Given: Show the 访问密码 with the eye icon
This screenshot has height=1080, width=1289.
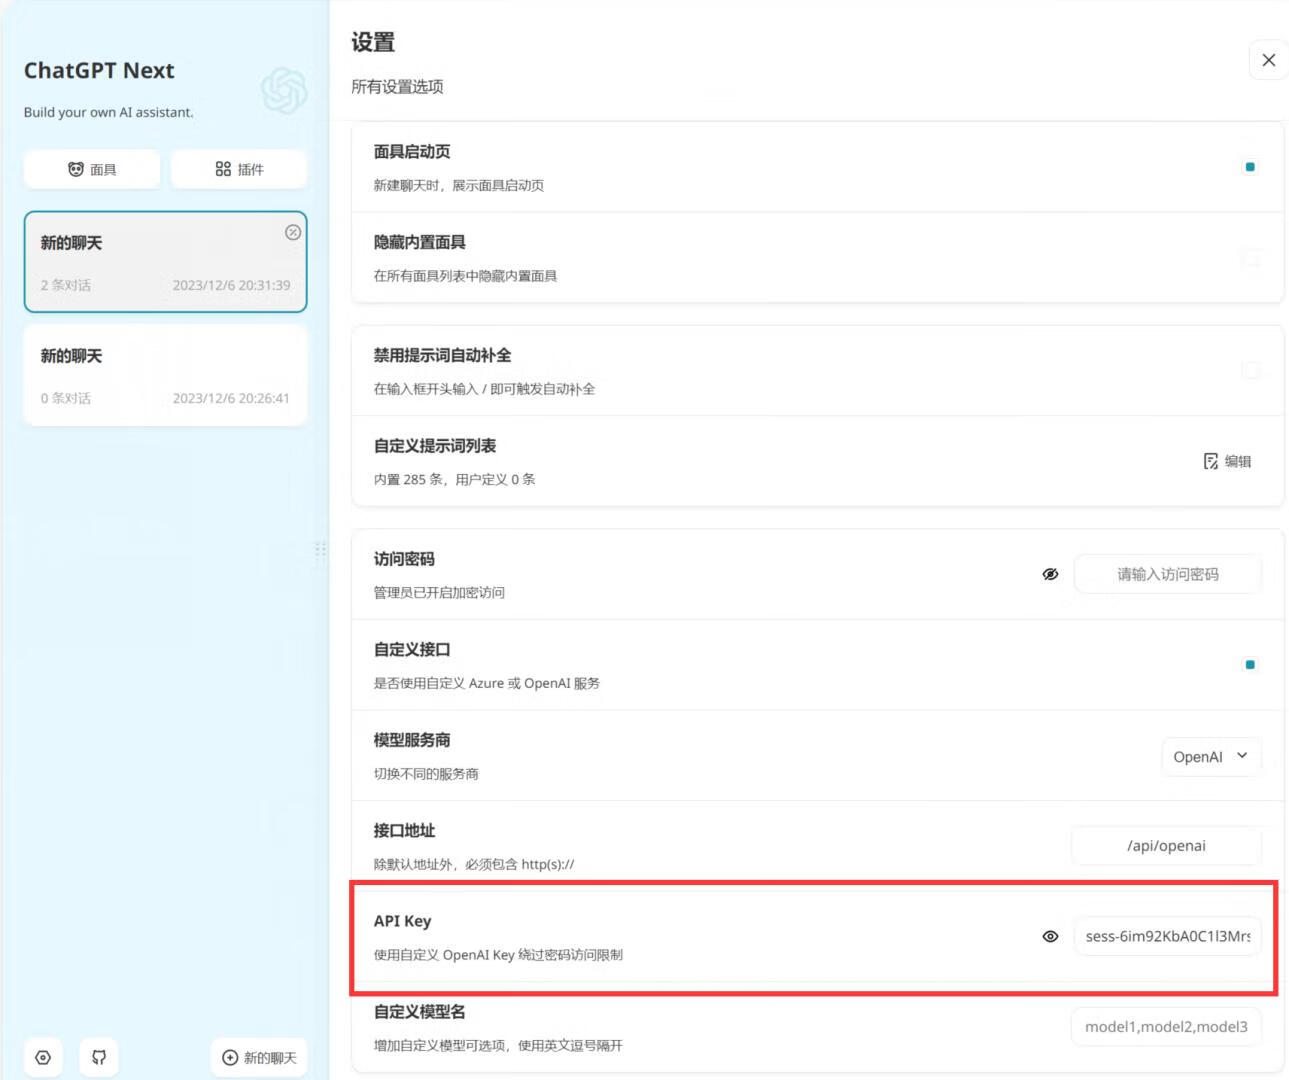Looking at the screenshot, I should (x=1050, y=574).
